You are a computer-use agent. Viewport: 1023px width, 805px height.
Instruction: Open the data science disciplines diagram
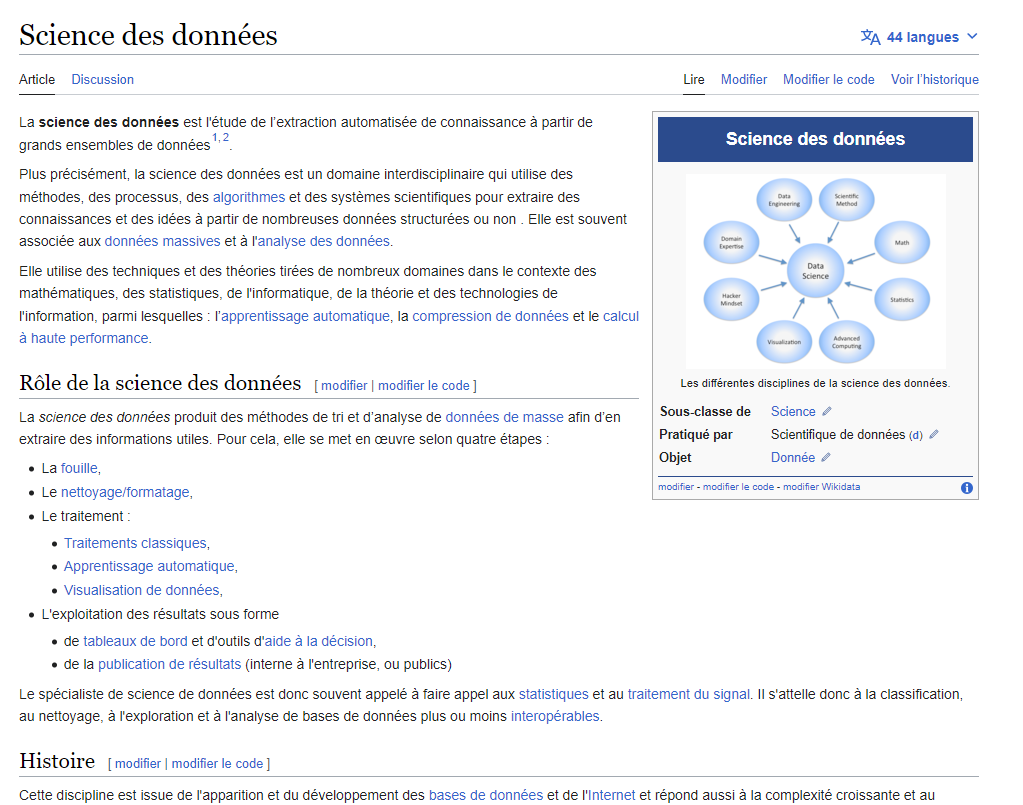815,270
